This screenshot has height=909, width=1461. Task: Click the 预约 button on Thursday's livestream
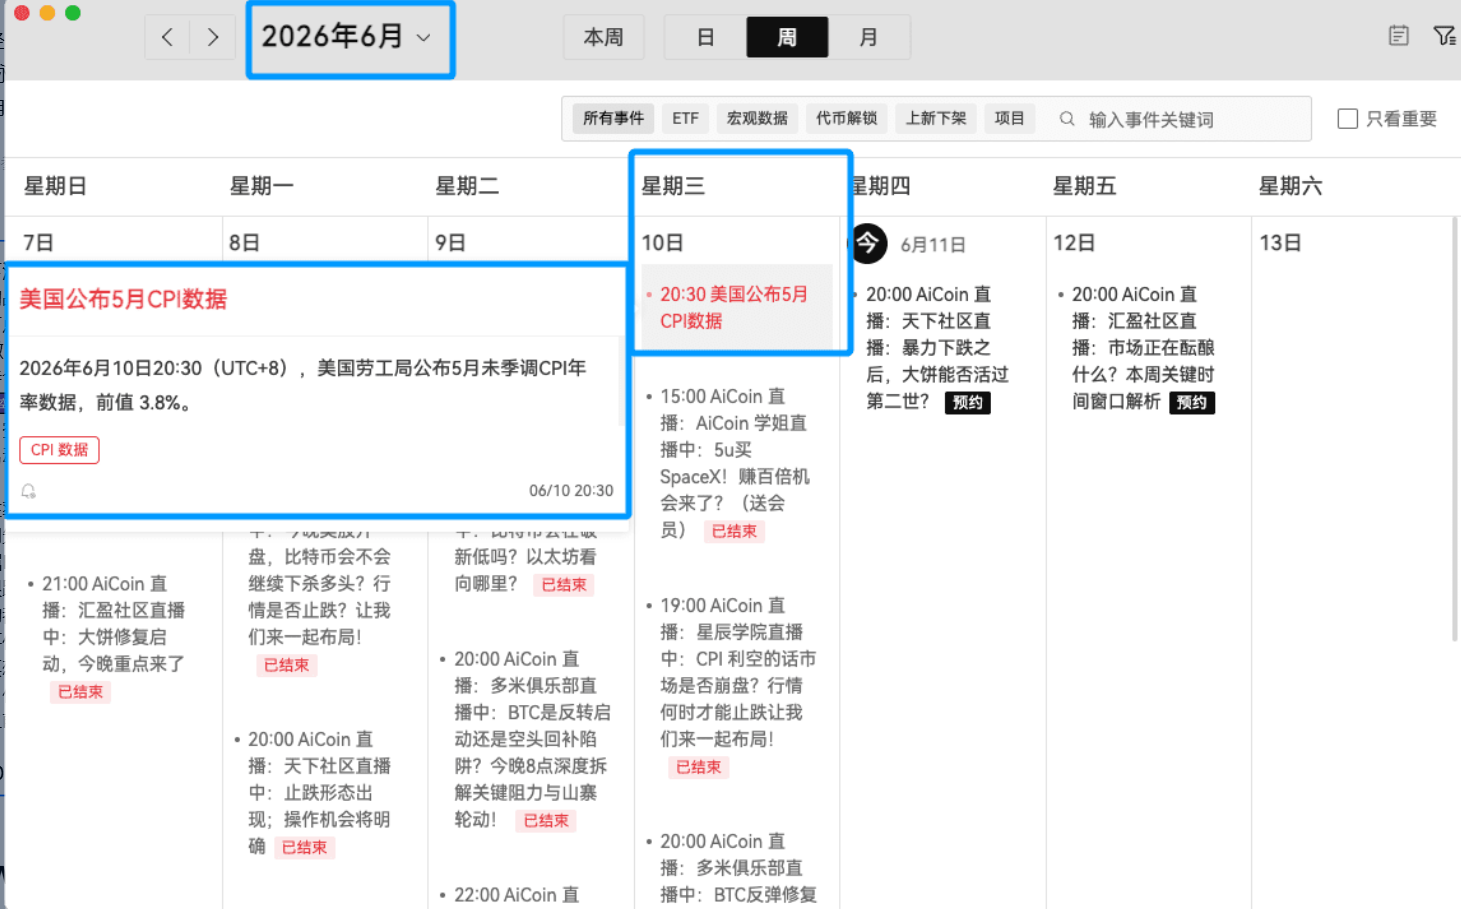pos(967,402)
